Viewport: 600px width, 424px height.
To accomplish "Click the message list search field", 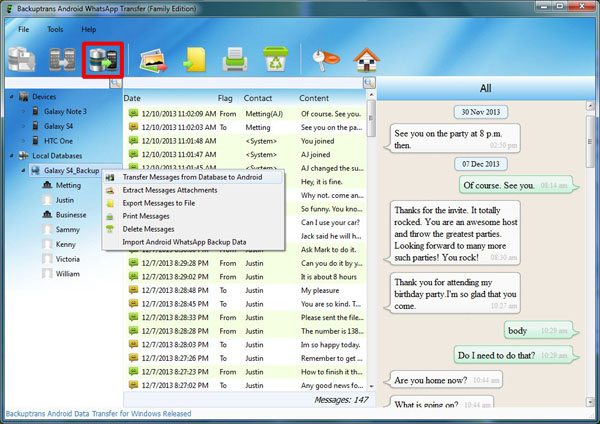I will coord(243,83).
